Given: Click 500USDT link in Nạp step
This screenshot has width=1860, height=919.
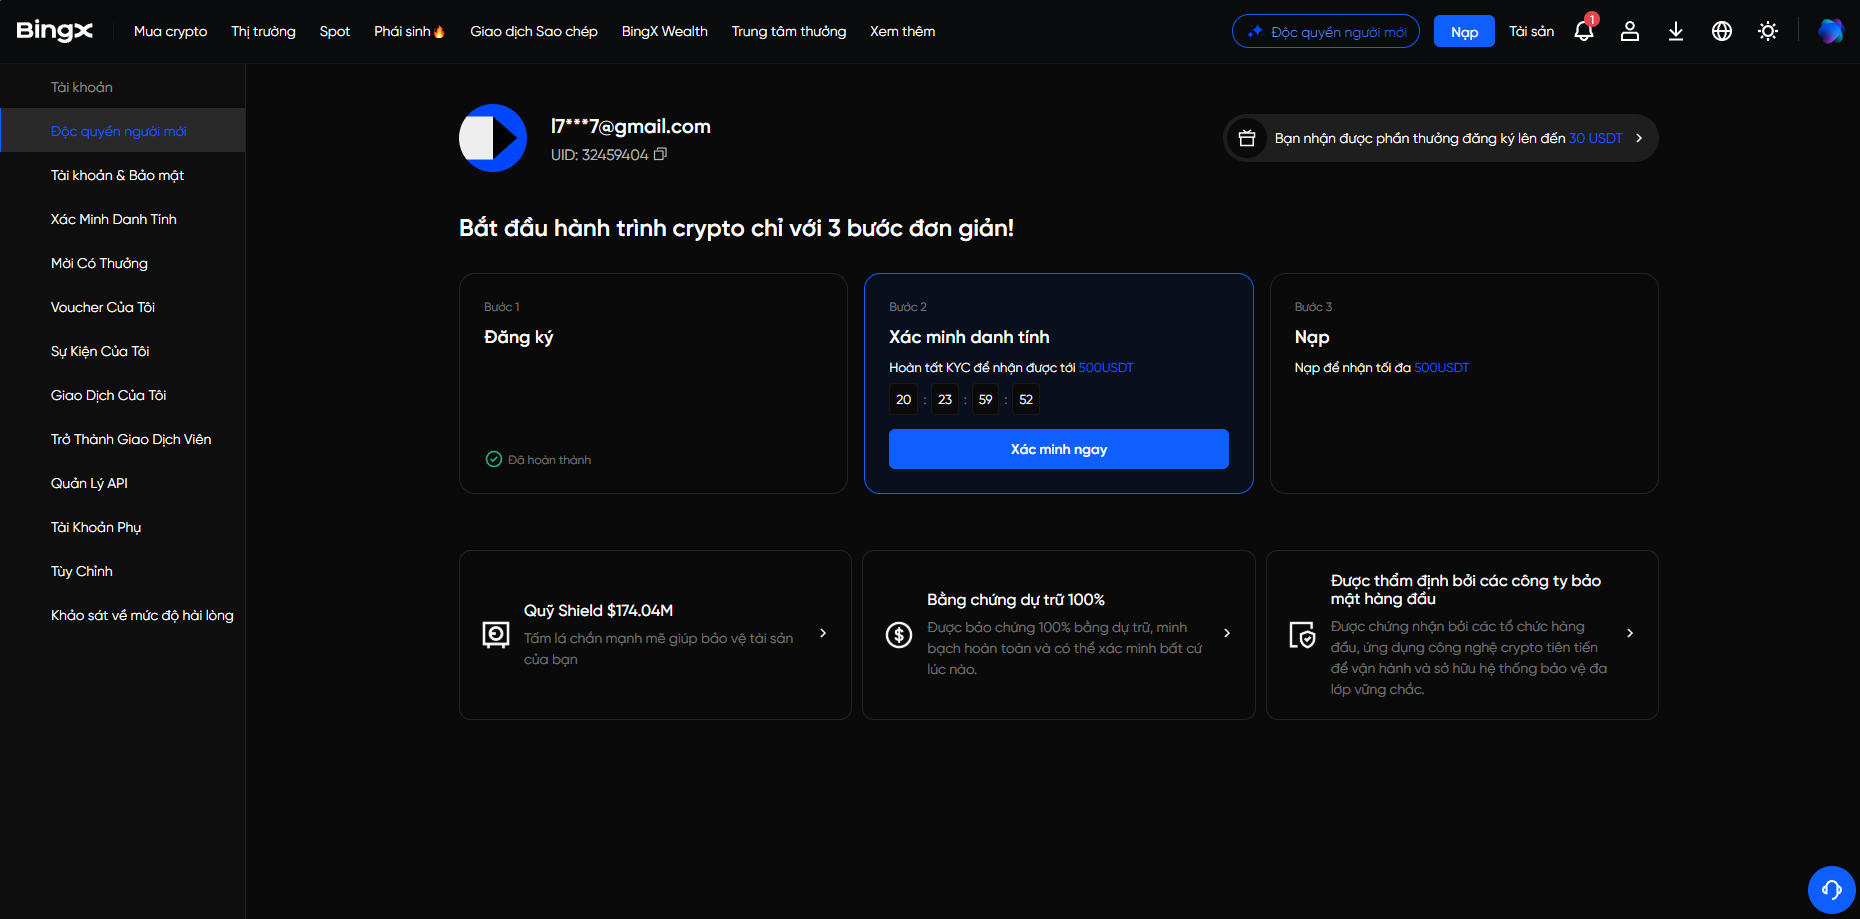Looking at the screenshot, I should tap(1441, 367).
